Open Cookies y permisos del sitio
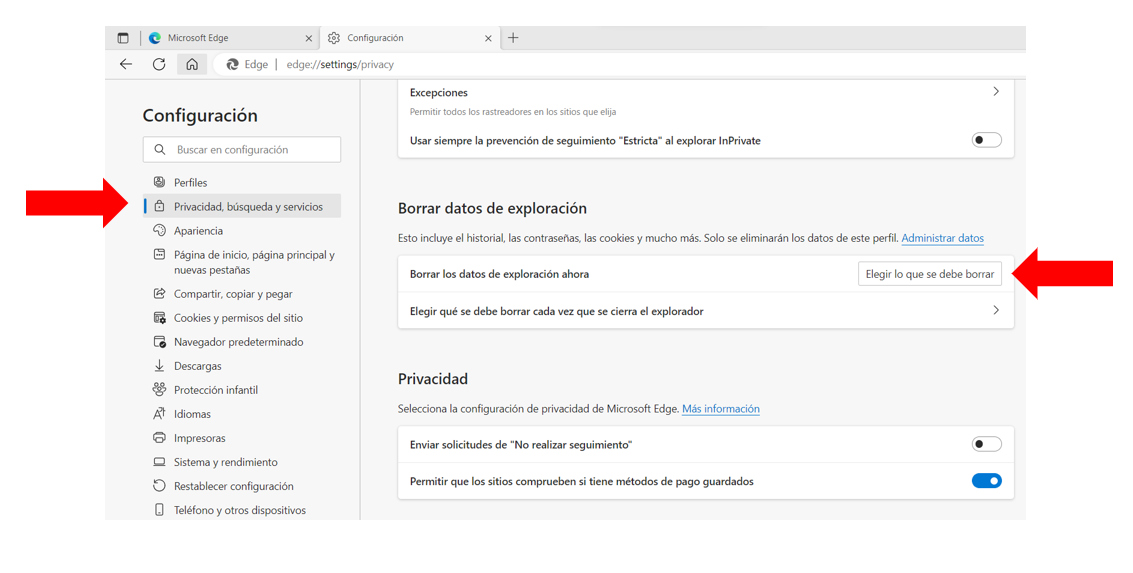 [x=242, y=318]
